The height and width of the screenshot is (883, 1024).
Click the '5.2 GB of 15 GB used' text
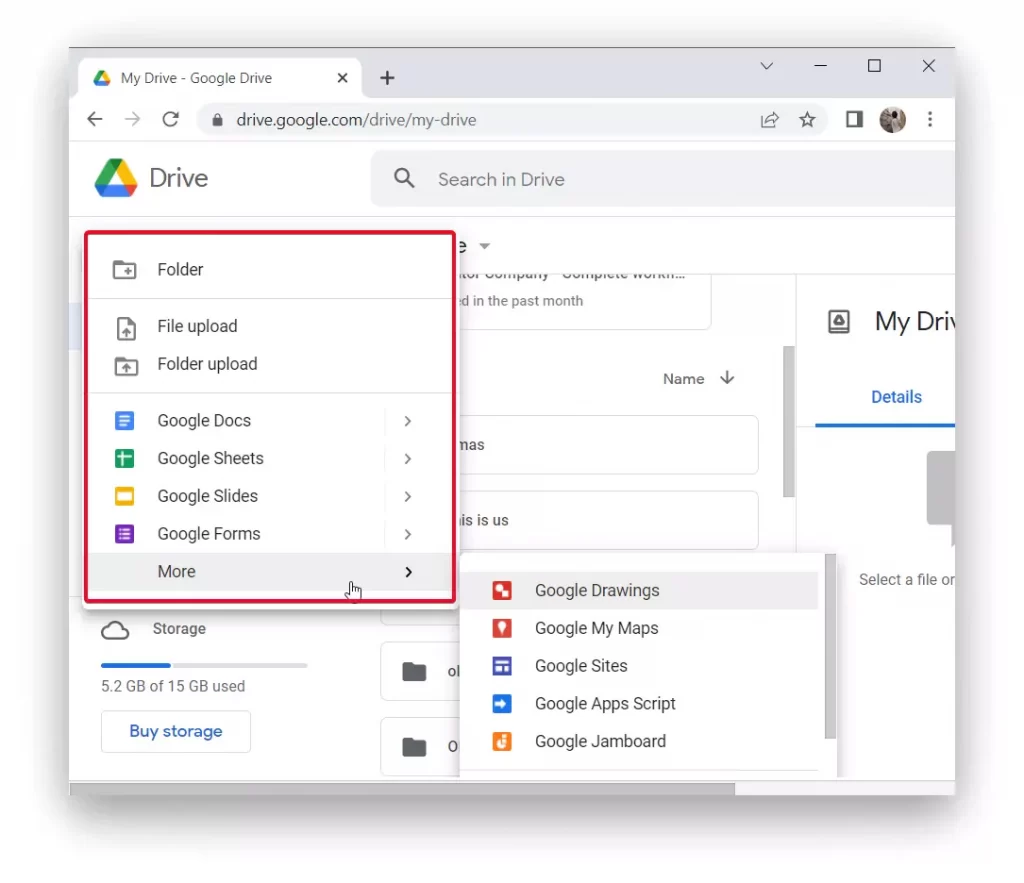pyautogui.click(x=173, y=686)
